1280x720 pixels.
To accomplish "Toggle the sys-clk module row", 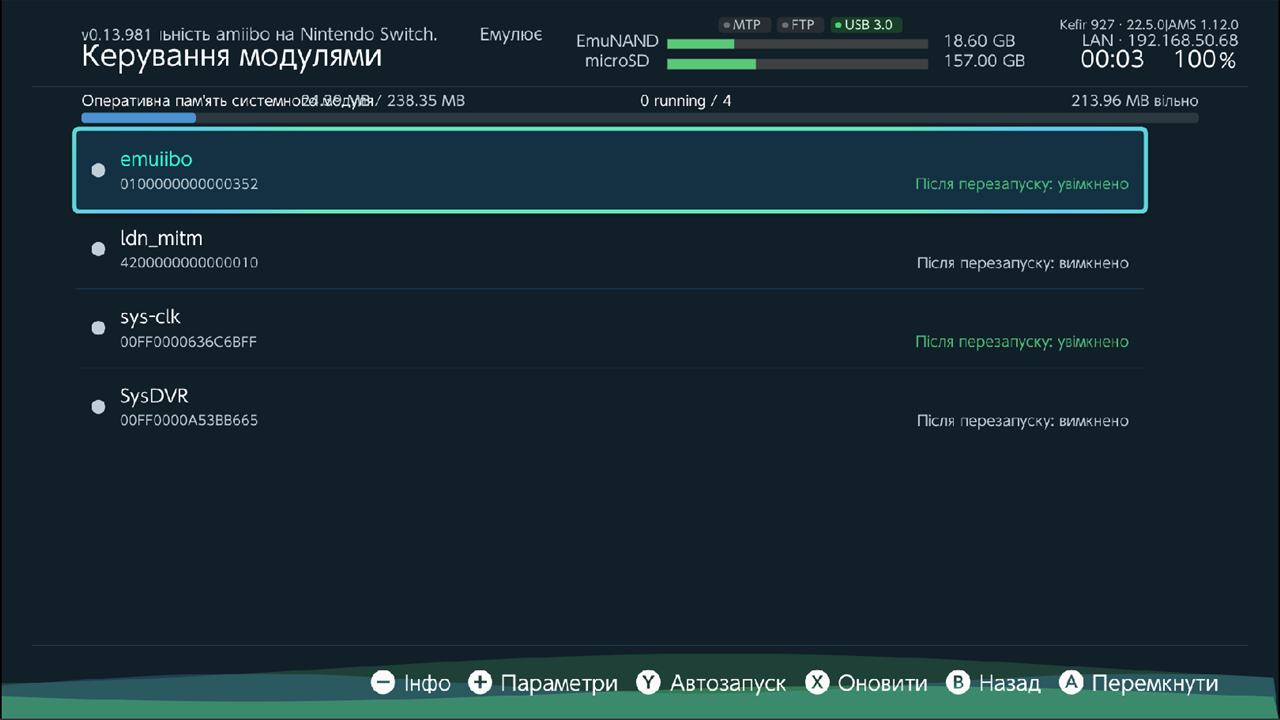I will pyautogui.click(x=610, y=329).
